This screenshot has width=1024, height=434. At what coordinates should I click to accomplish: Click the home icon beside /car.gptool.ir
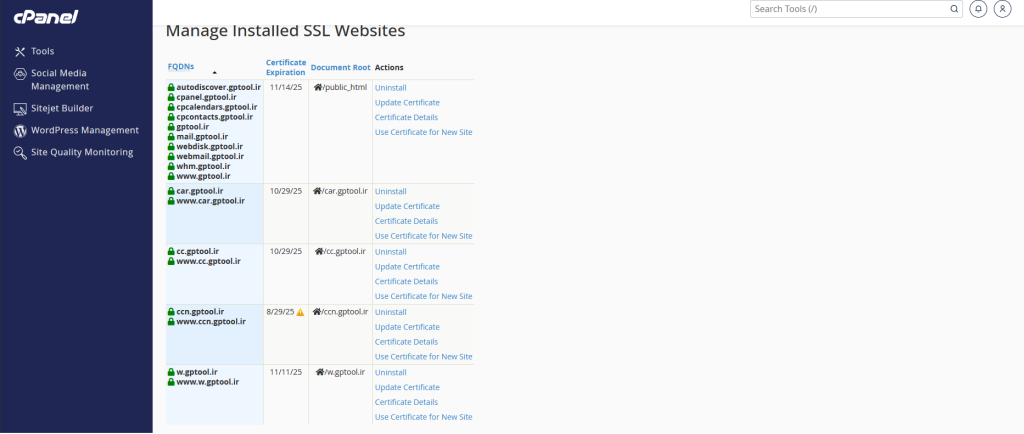click(x=317, y=191)
